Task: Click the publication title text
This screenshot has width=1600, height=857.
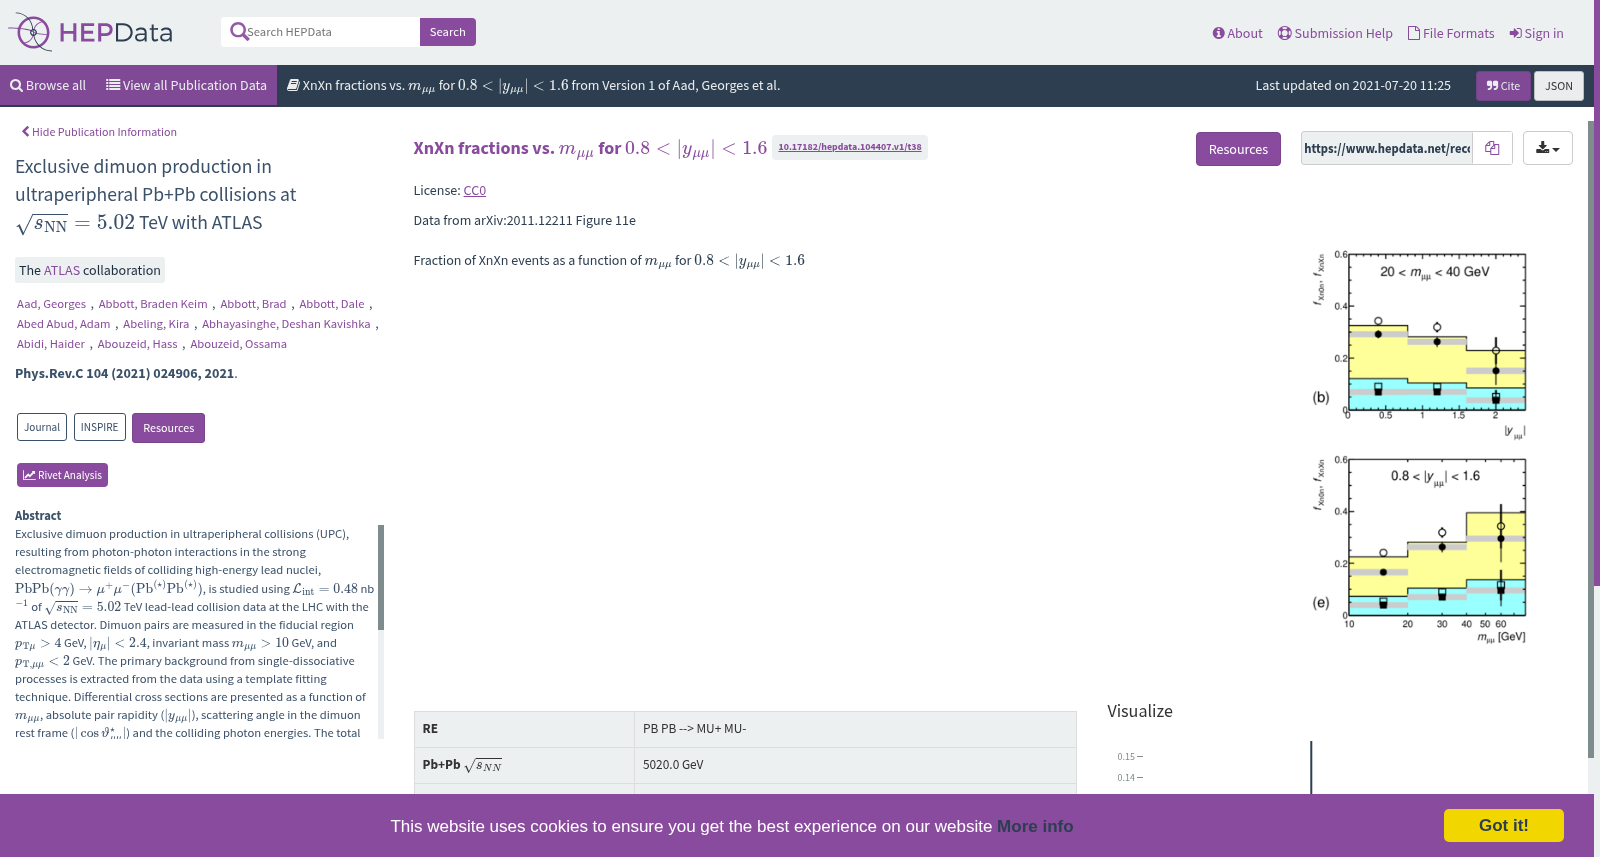Action: click(x=156, y=195)
